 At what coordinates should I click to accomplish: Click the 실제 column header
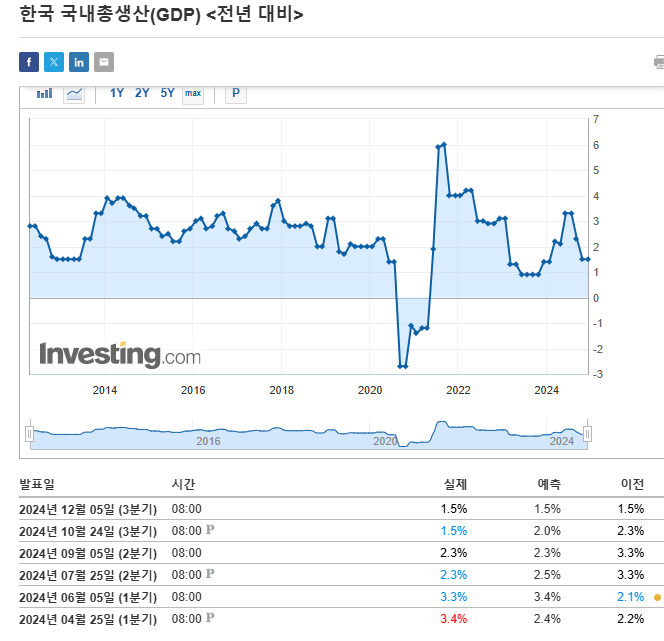click(455, 484)
